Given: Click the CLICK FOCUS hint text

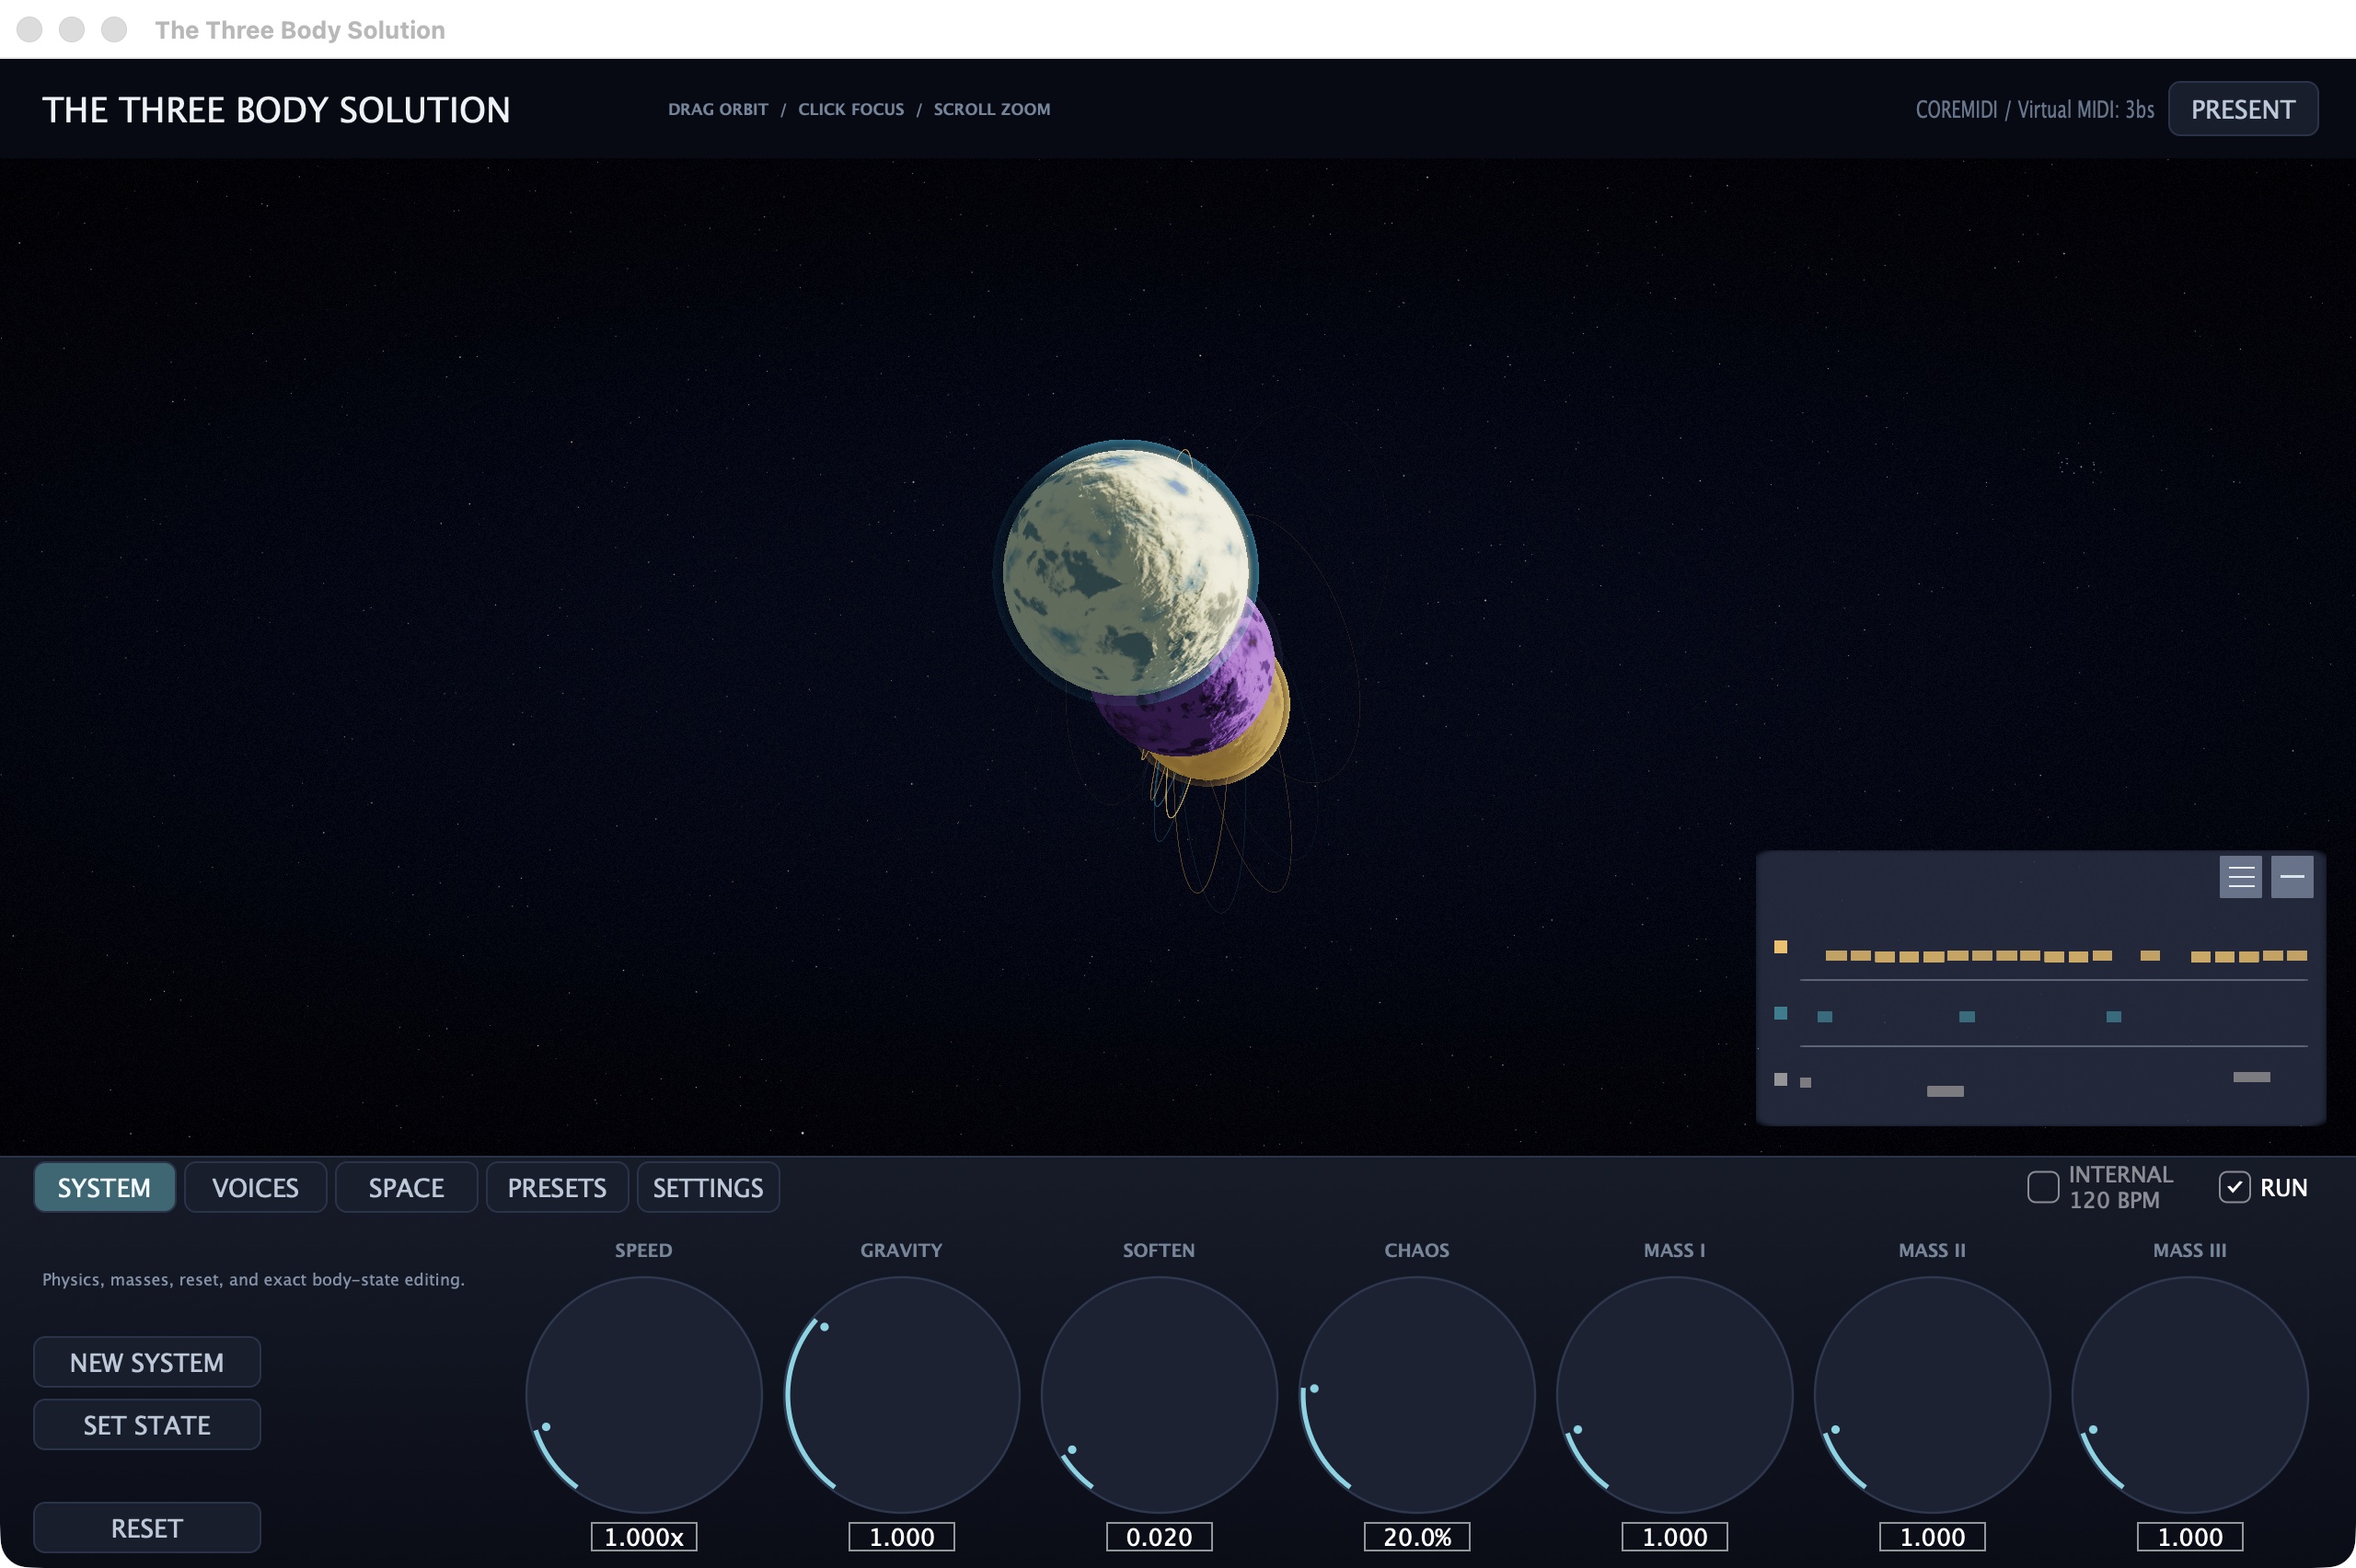Looking at the screenshot, I should (851, 109).
